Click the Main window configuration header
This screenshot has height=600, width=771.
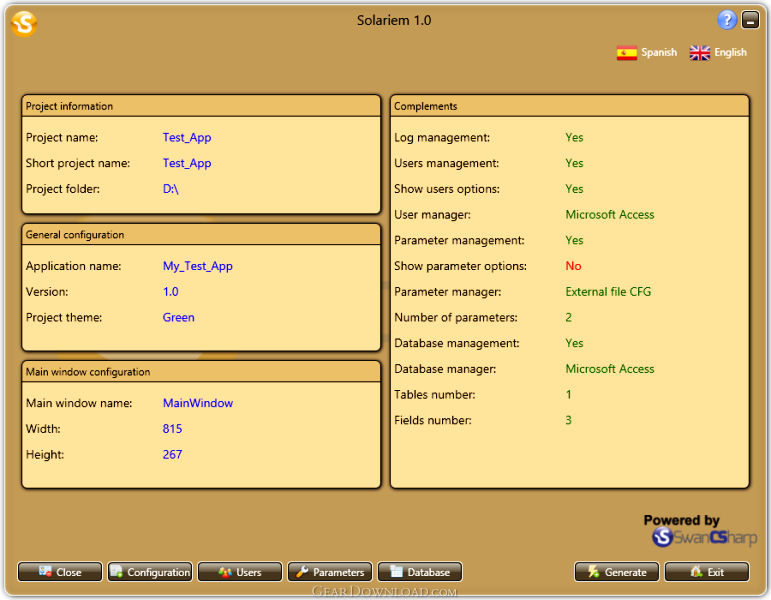tap(201, 372)
